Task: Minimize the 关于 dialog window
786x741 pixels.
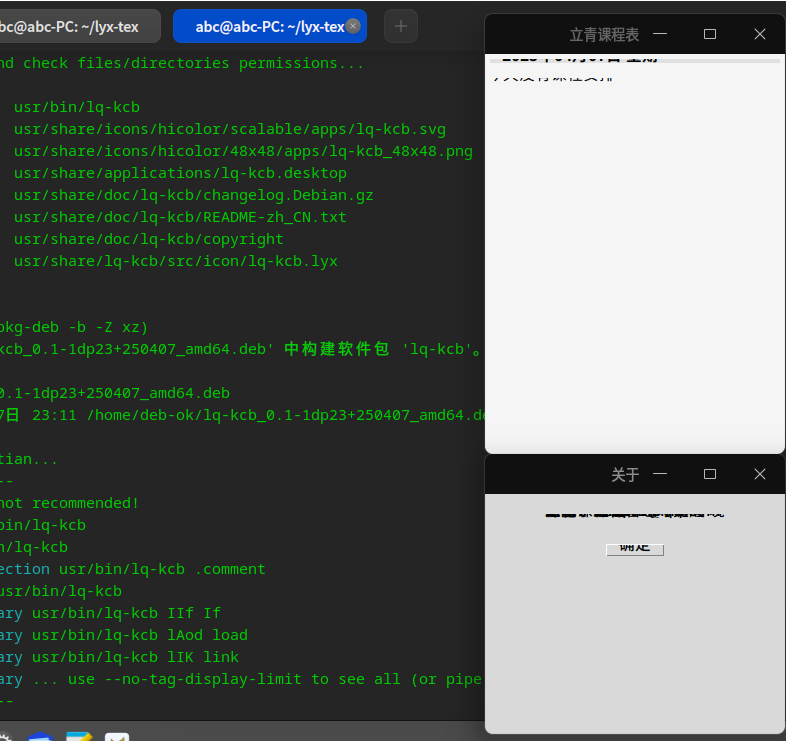Action: click(x=660, y=474)
